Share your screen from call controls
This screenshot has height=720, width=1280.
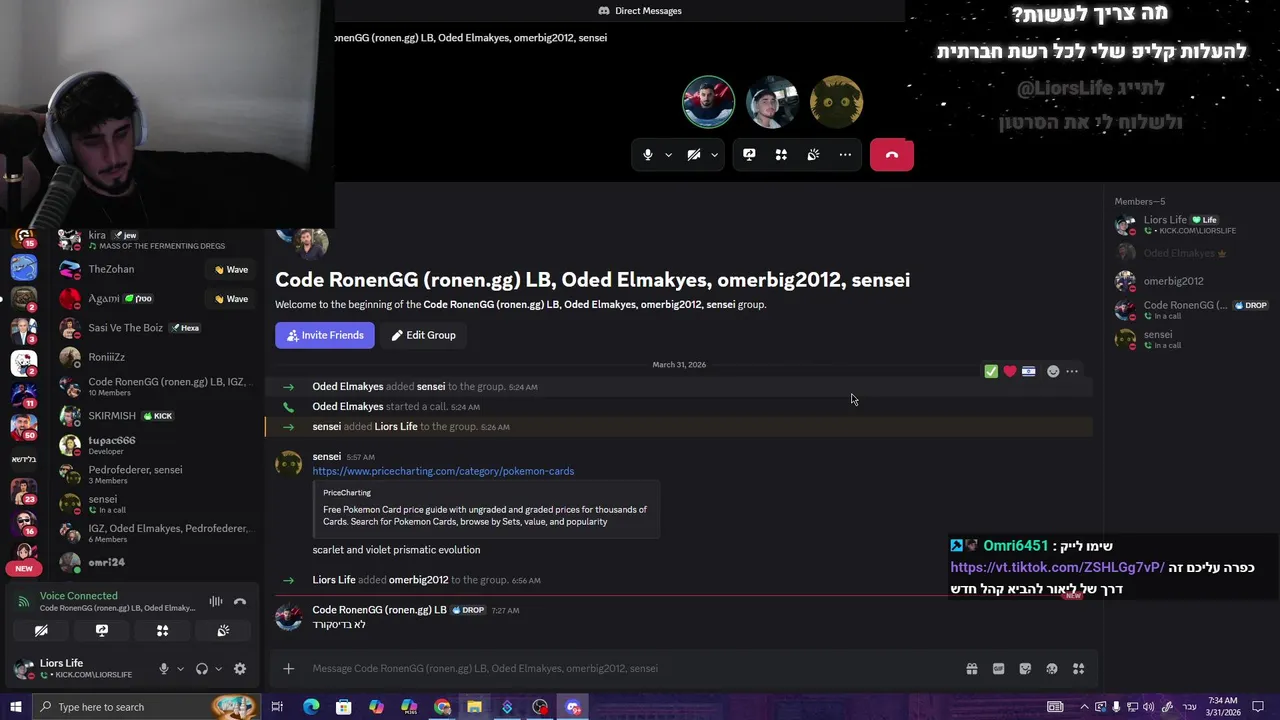click(x=749, y=155)
